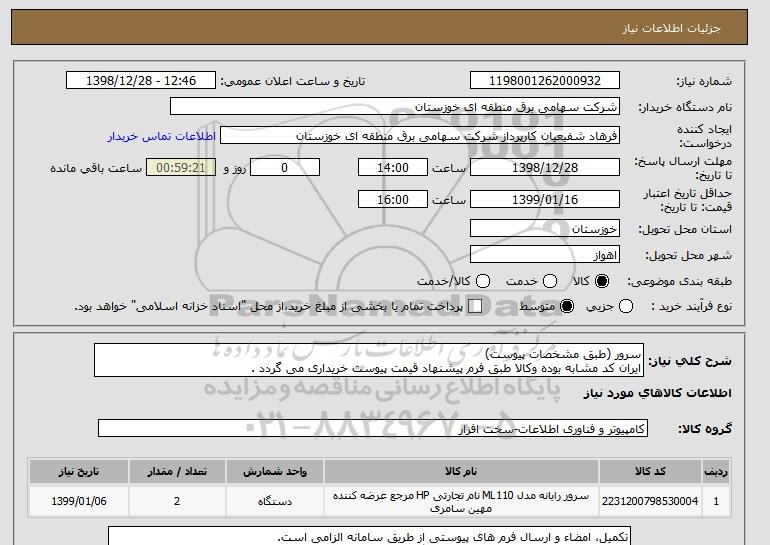Click the requester field فرهاد شفیعیان
The height and width of the screenshot is (545, 770).
420,136
